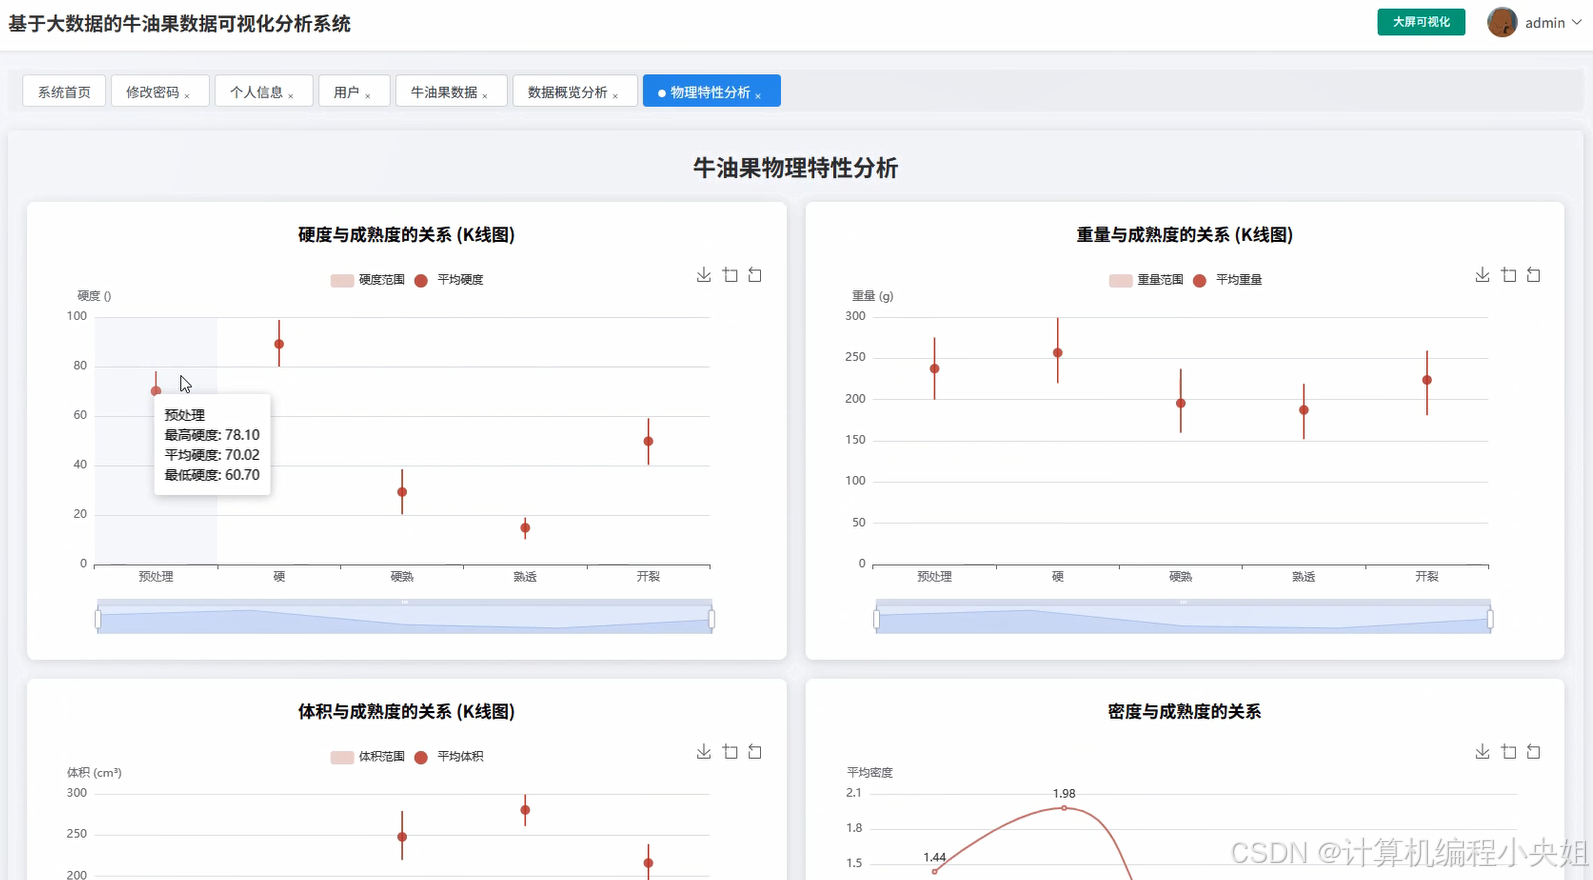Reset zoom on weight chart

1533,275
